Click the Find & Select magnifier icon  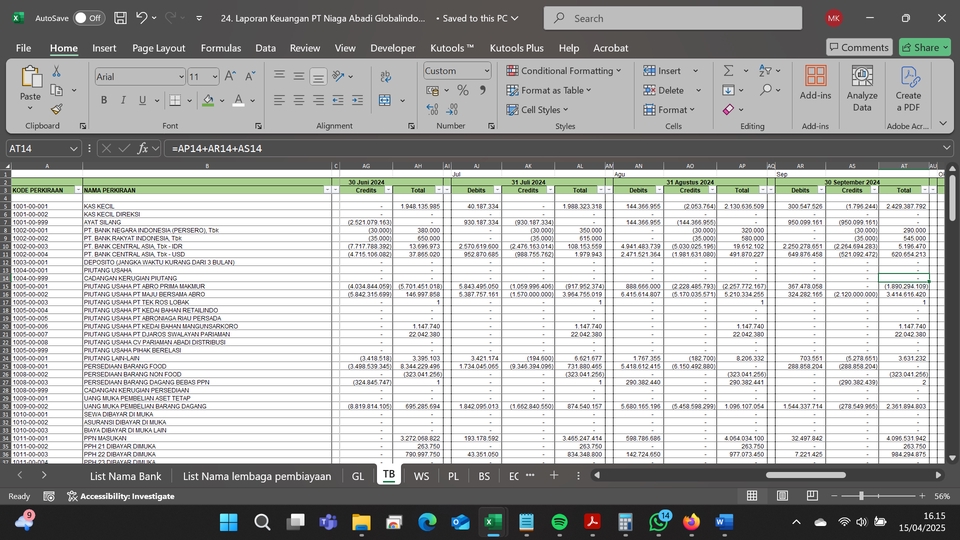click(x=765, y=90)
